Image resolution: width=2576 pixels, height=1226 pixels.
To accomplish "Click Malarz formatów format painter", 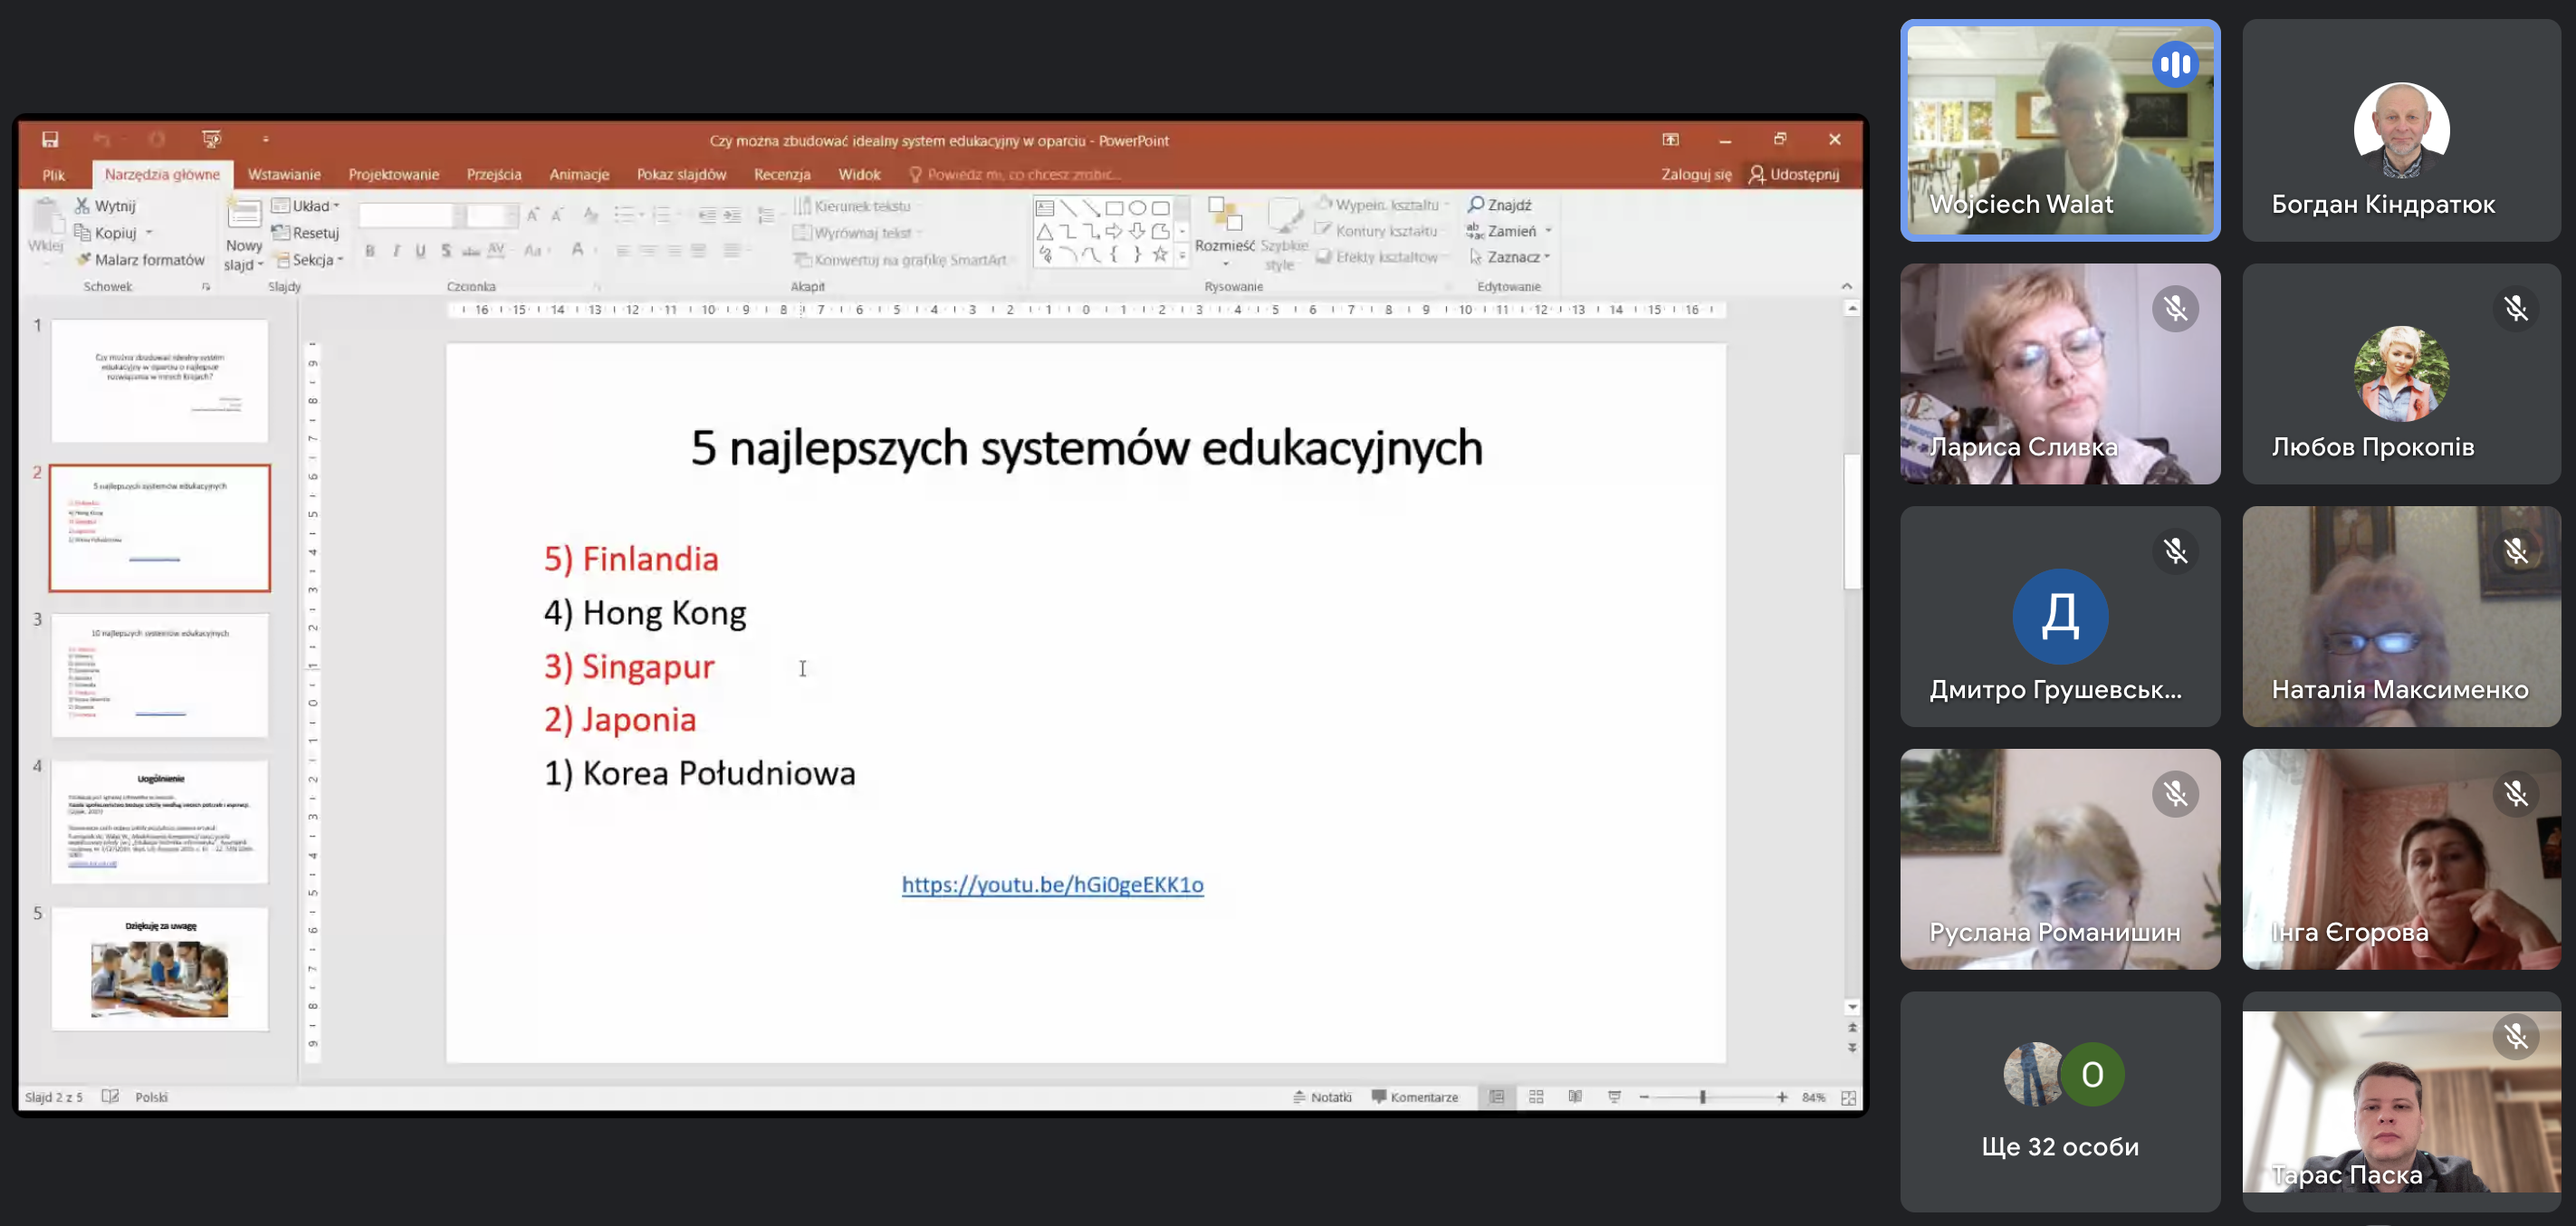I will tap(140, 260).
